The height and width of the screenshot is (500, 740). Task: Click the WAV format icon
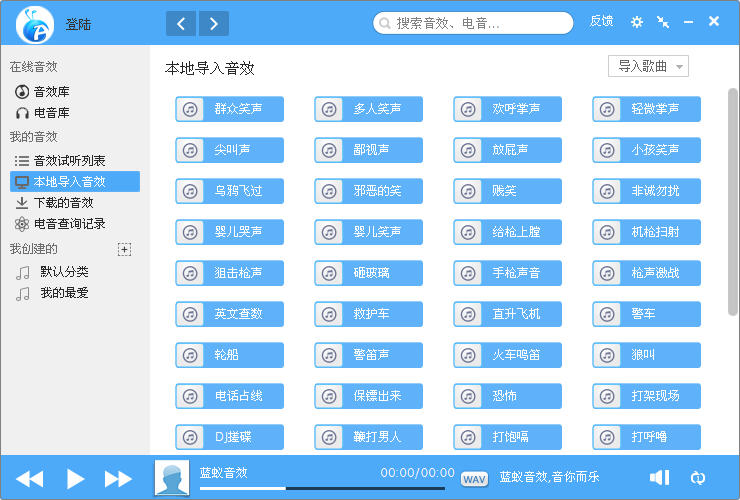(474, 479)
